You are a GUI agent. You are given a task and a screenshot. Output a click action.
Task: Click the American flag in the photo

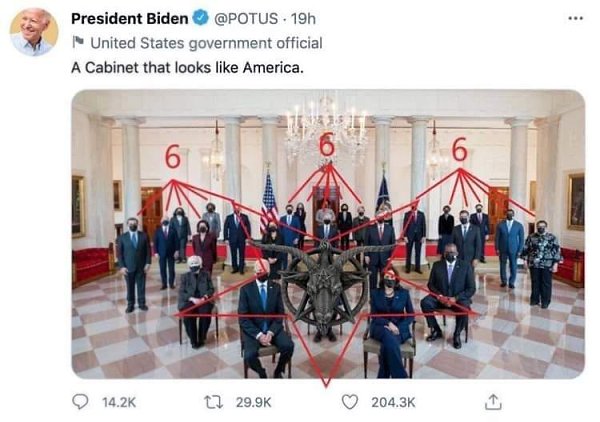pyautogui.click(x=269, y=201)
